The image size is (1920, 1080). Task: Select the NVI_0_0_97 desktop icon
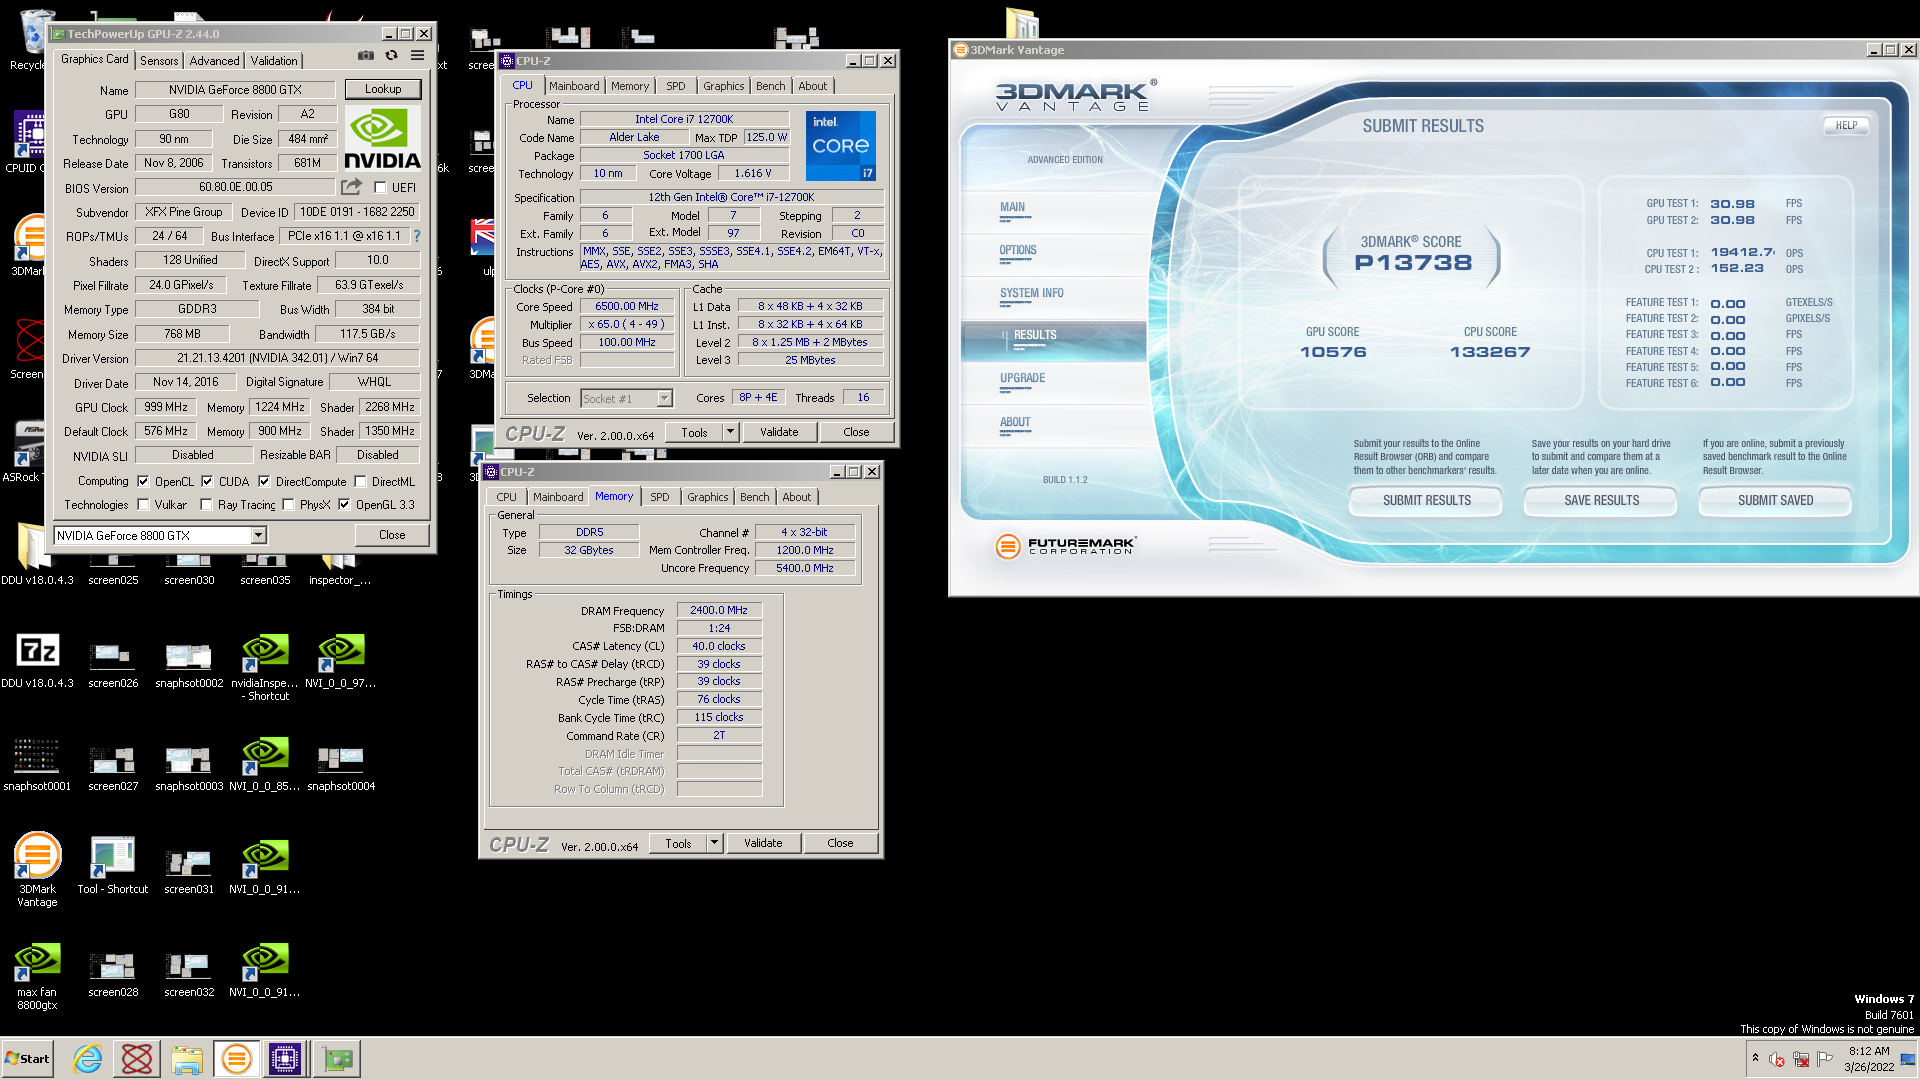(341, 660)
